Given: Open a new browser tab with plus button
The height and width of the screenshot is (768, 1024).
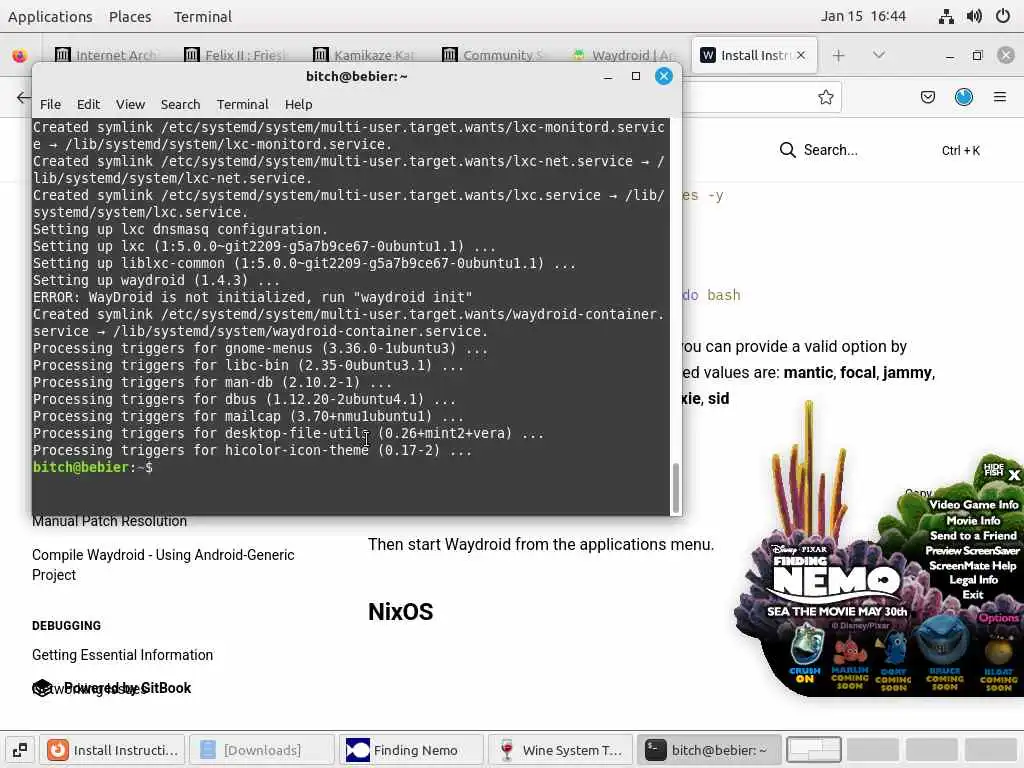Looking at the screenshot, I should click(839, 56).
